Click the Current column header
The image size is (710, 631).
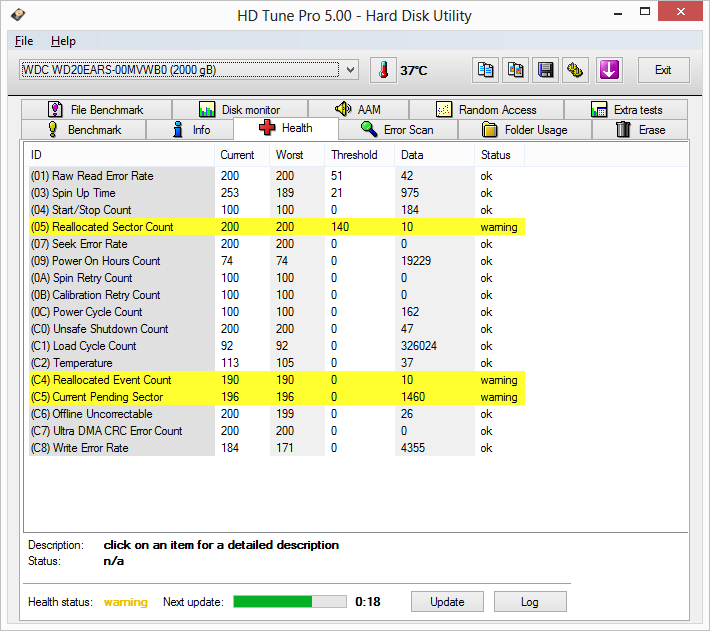pos(242,155)
